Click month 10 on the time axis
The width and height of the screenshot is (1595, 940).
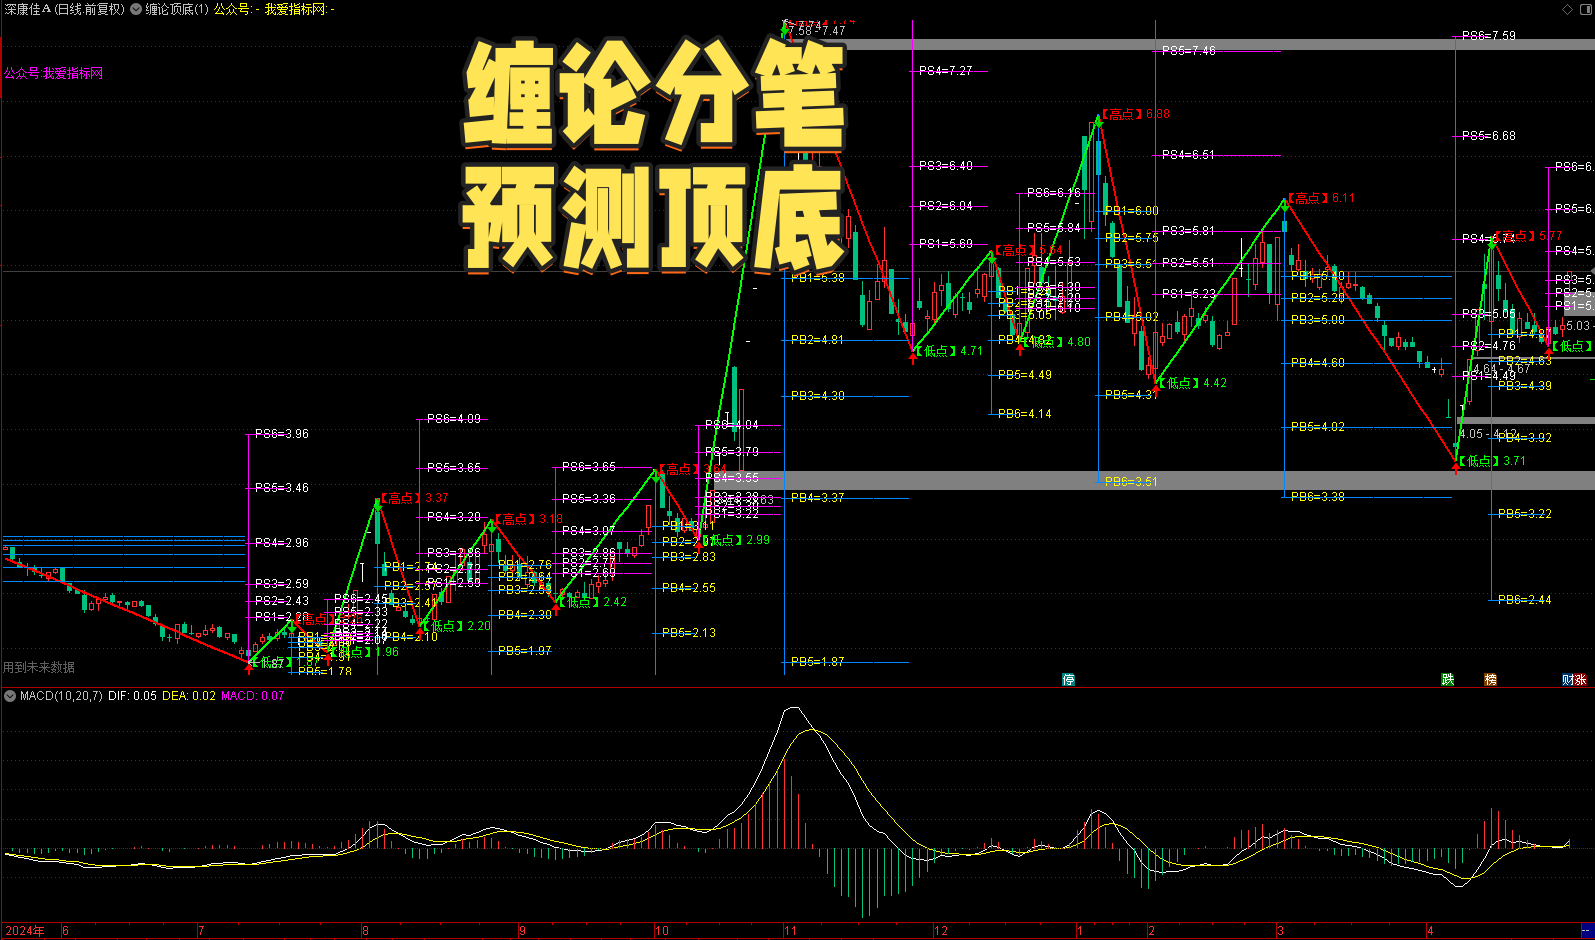point(662,931)
